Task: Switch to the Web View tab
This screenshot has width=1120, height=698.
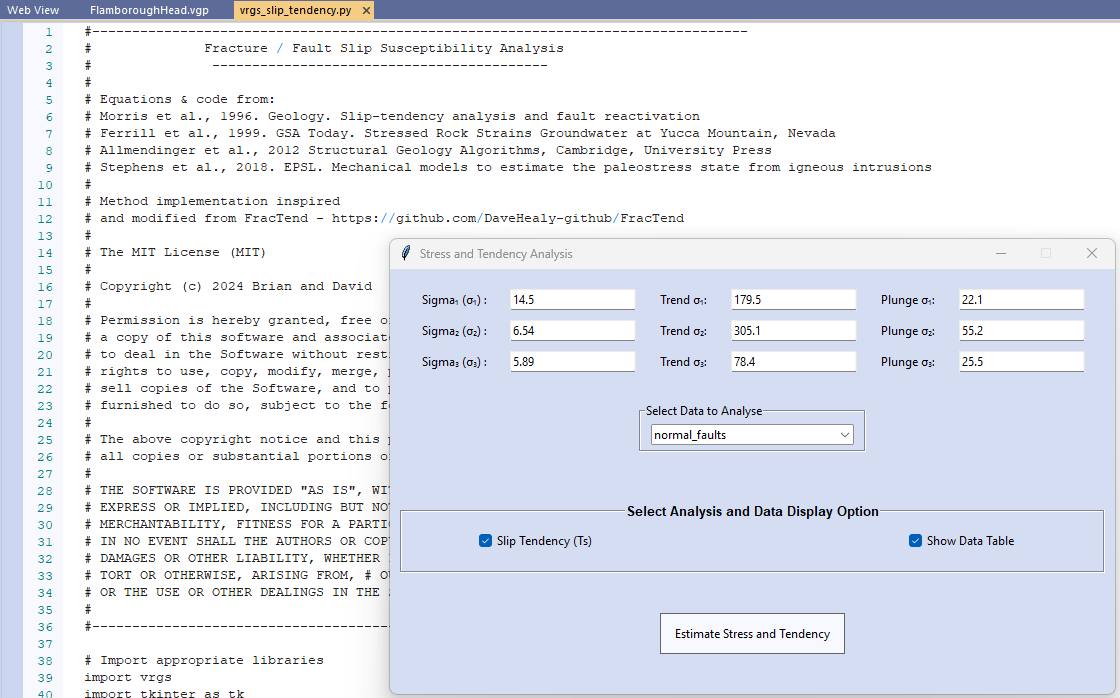Action: click(x=33, y=10)
